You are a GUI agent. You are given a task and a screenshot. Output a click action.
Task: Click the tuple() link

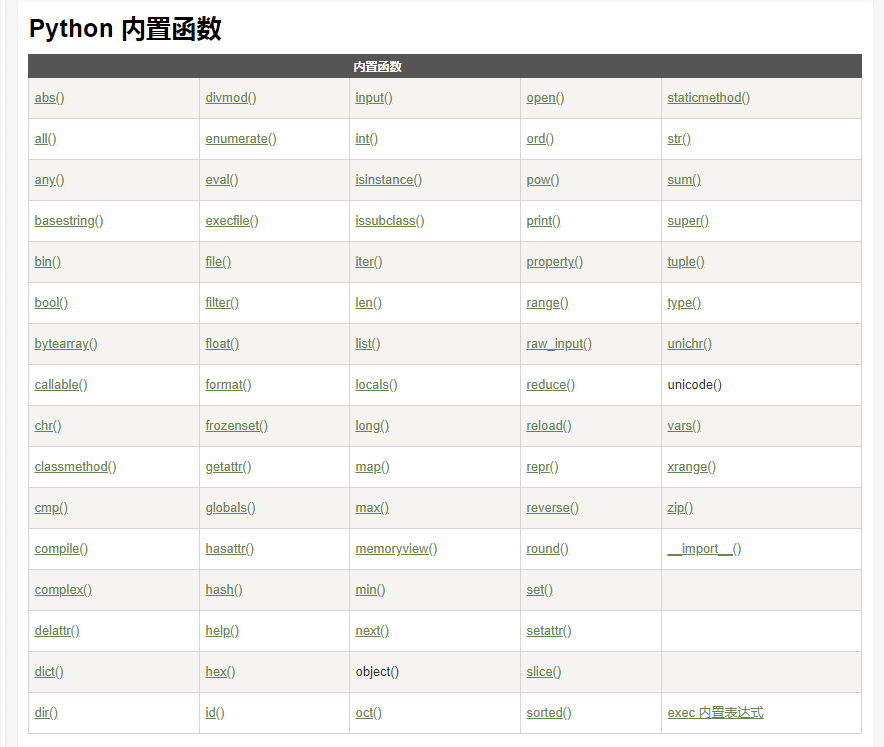click(686, 262)
